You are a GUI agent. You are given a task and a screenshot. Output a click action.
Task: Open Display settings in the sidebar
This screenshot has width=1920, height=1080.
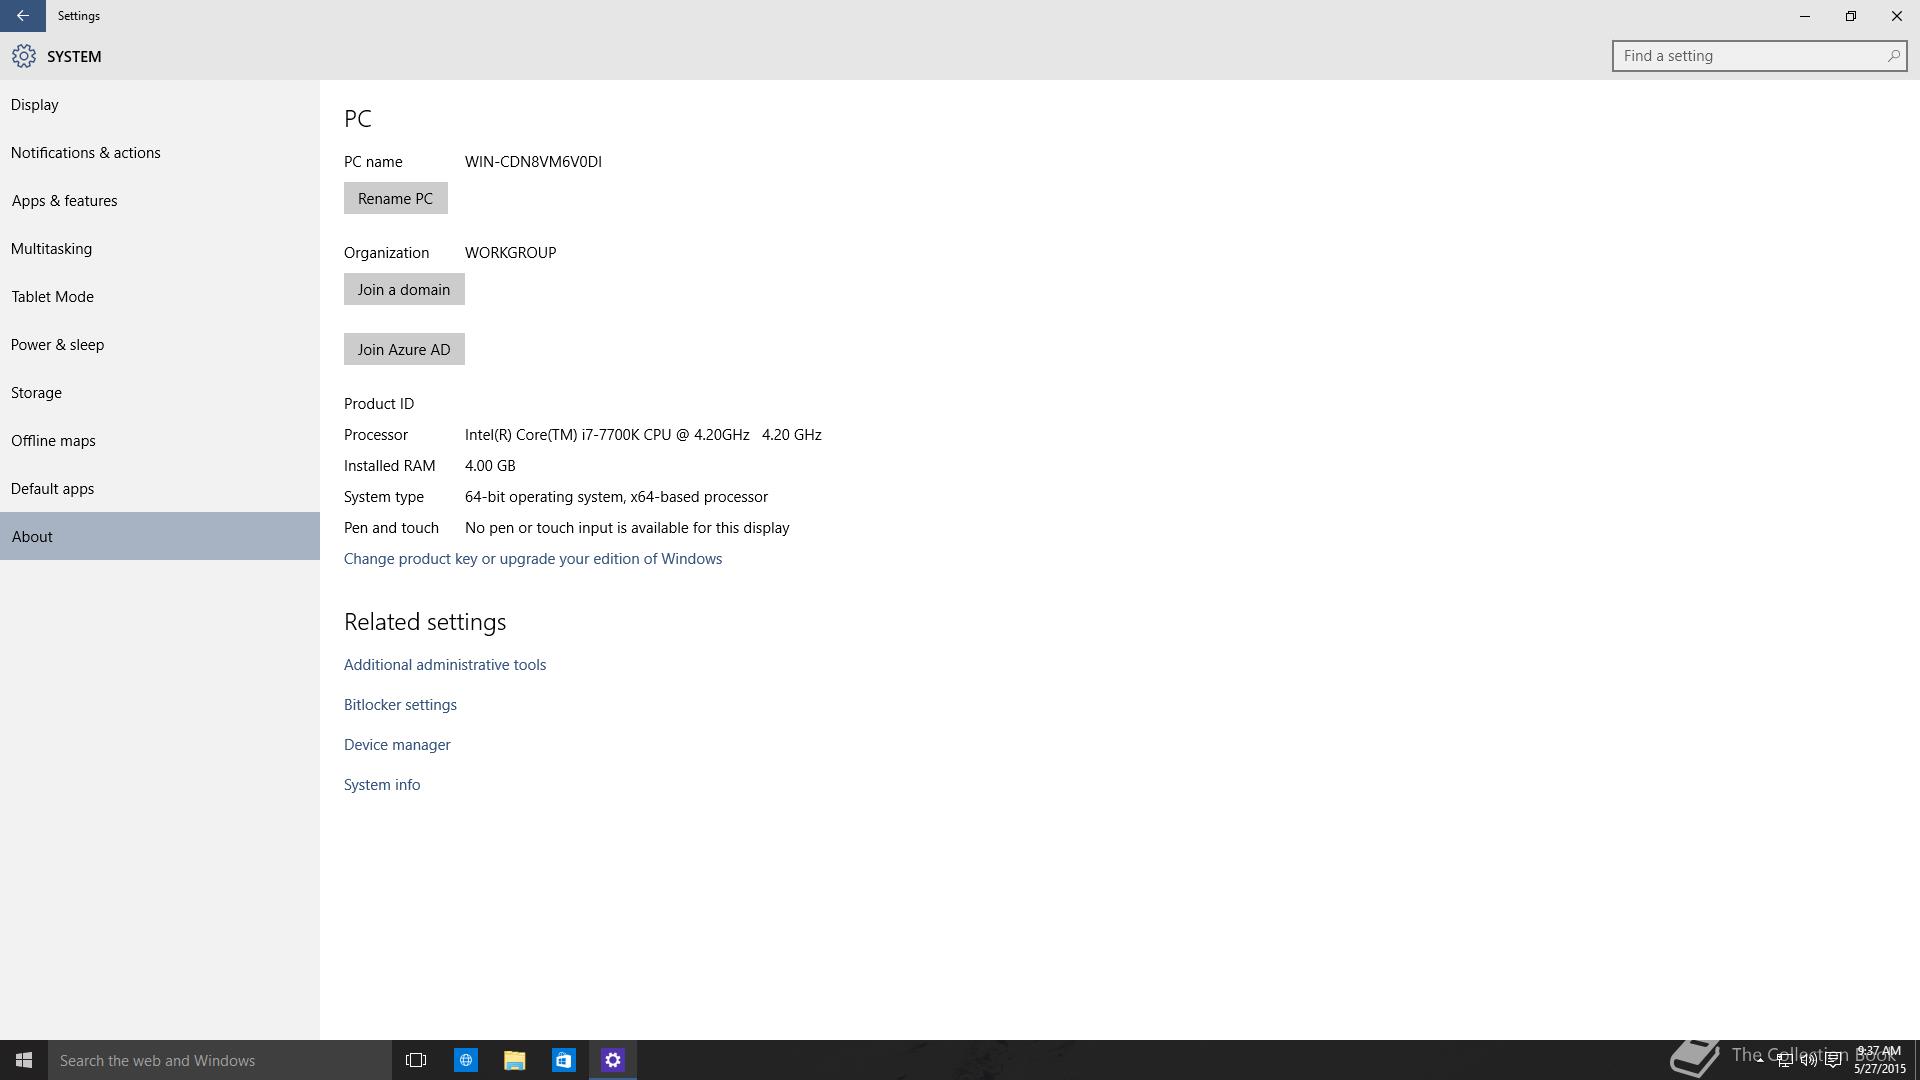coord(160,104)
